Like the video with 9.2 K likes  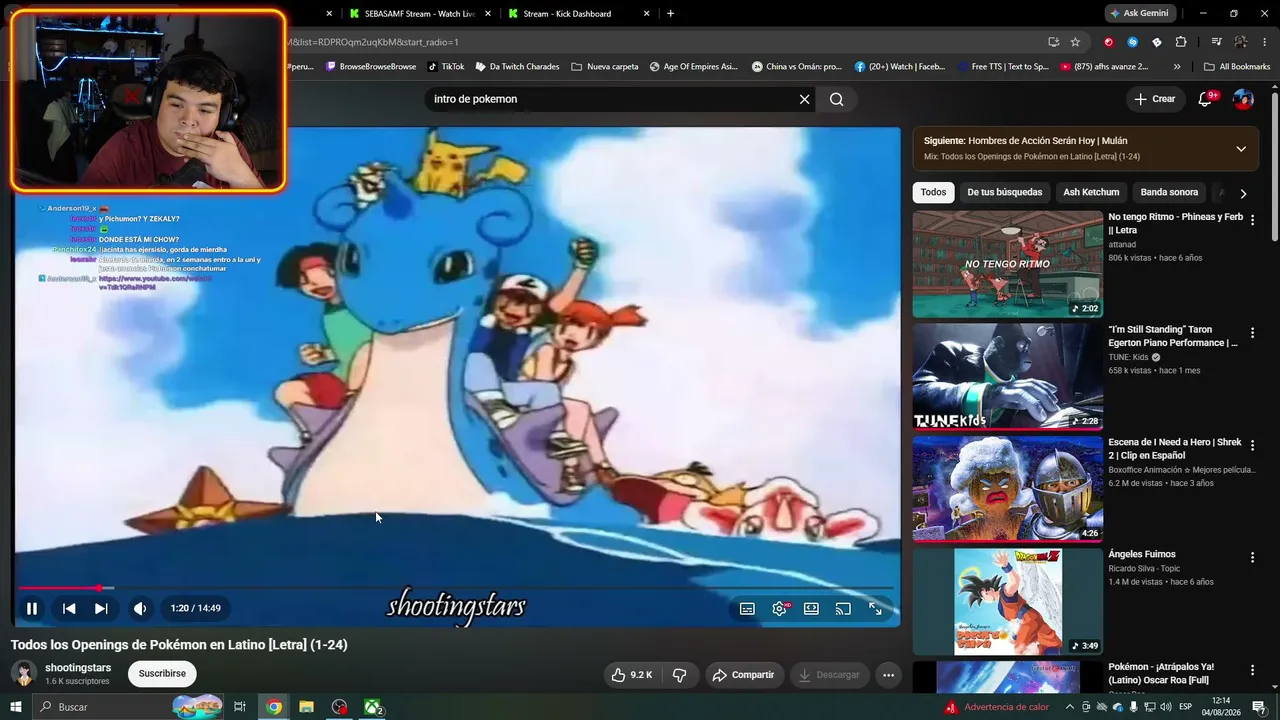632,675
